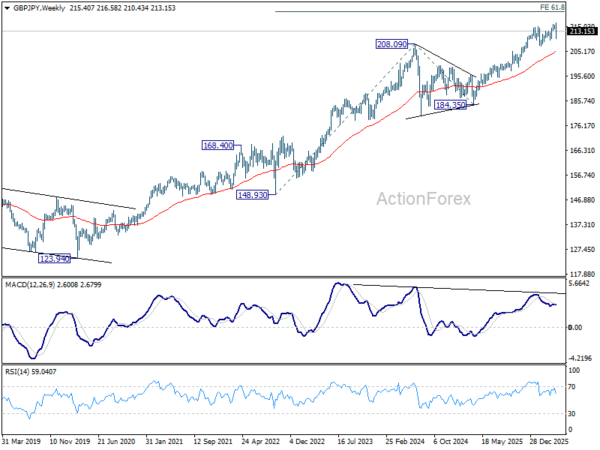
Task: Click the current price tag 213.153
Action: tap(582, 31)
